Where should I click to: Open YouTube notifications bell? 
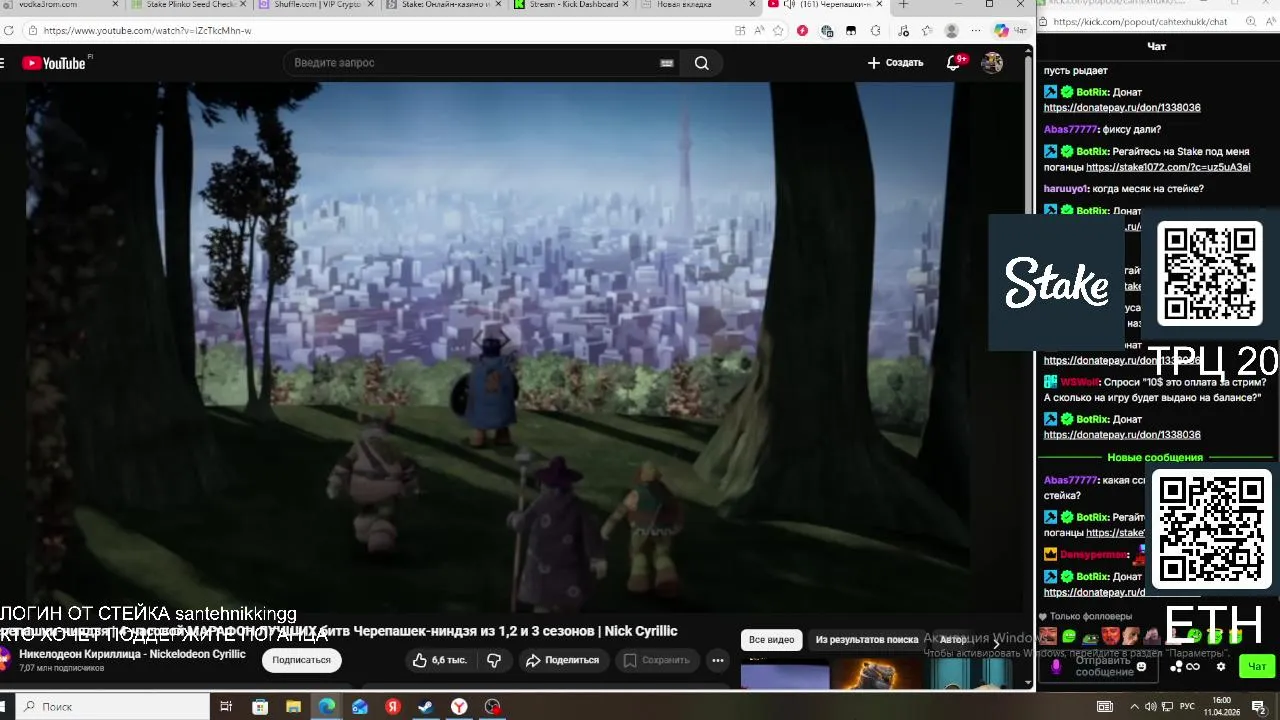click(x=954, y=63)
